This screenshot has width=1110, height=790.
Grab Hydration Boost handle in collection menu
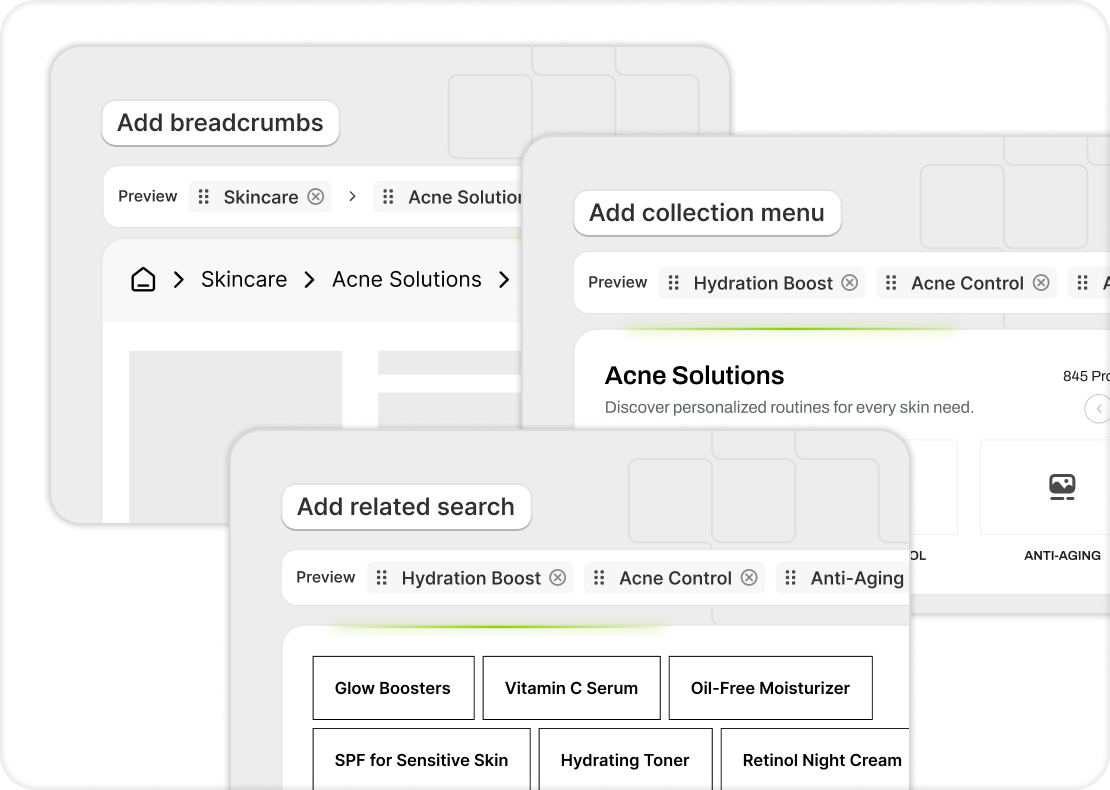tap(674, 283)
